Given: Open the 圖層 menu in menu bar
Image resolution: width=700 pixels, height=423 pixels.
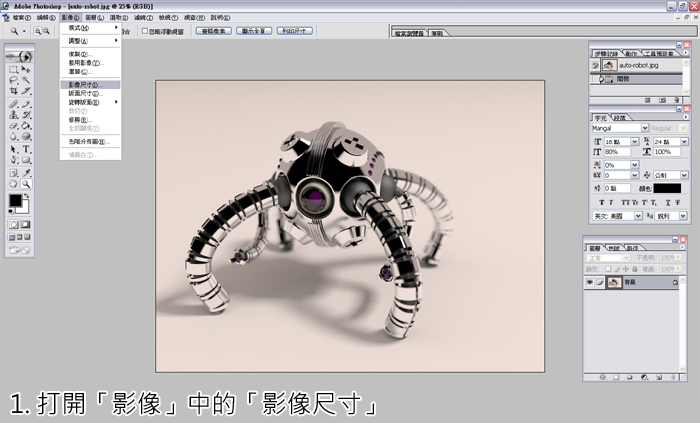Looking at the screenshot, I should click(x=94, y=18).
